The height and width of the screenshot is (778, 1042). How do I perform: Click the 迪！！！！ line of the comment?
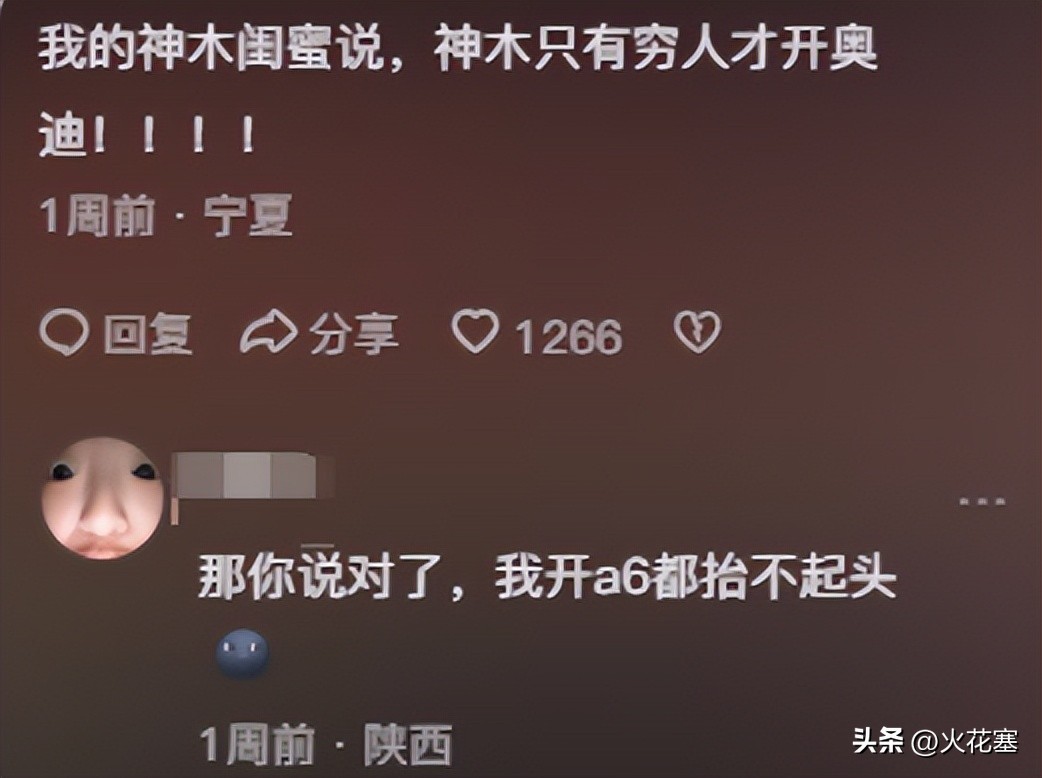pos(146,135)
